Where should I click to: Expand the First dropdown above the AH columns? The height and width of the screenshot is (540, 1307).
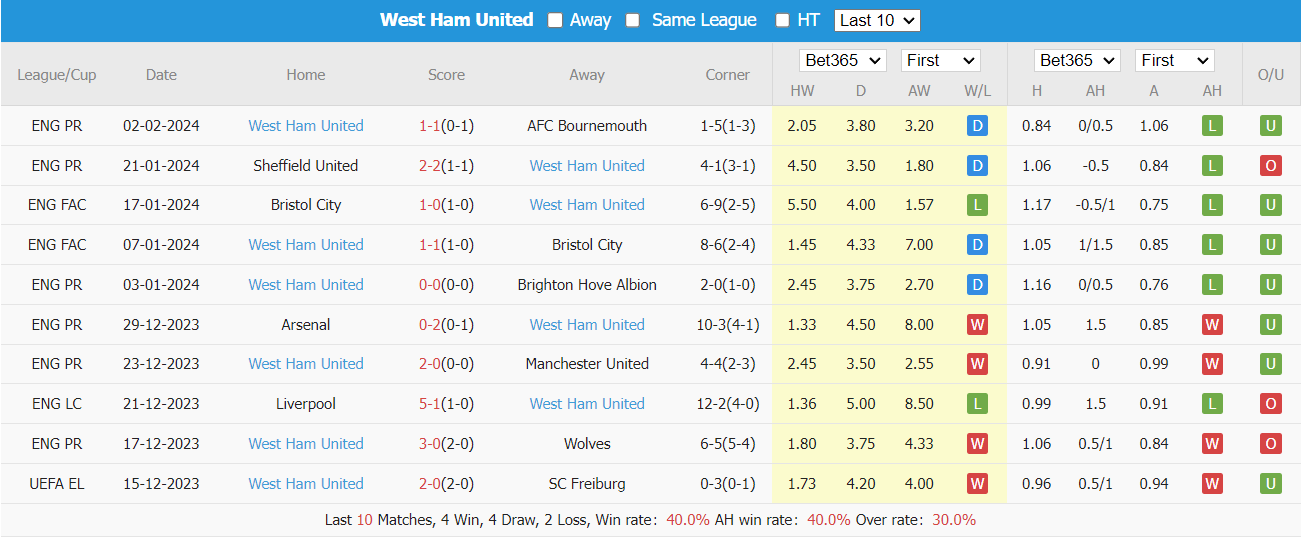pos(1175,61)
